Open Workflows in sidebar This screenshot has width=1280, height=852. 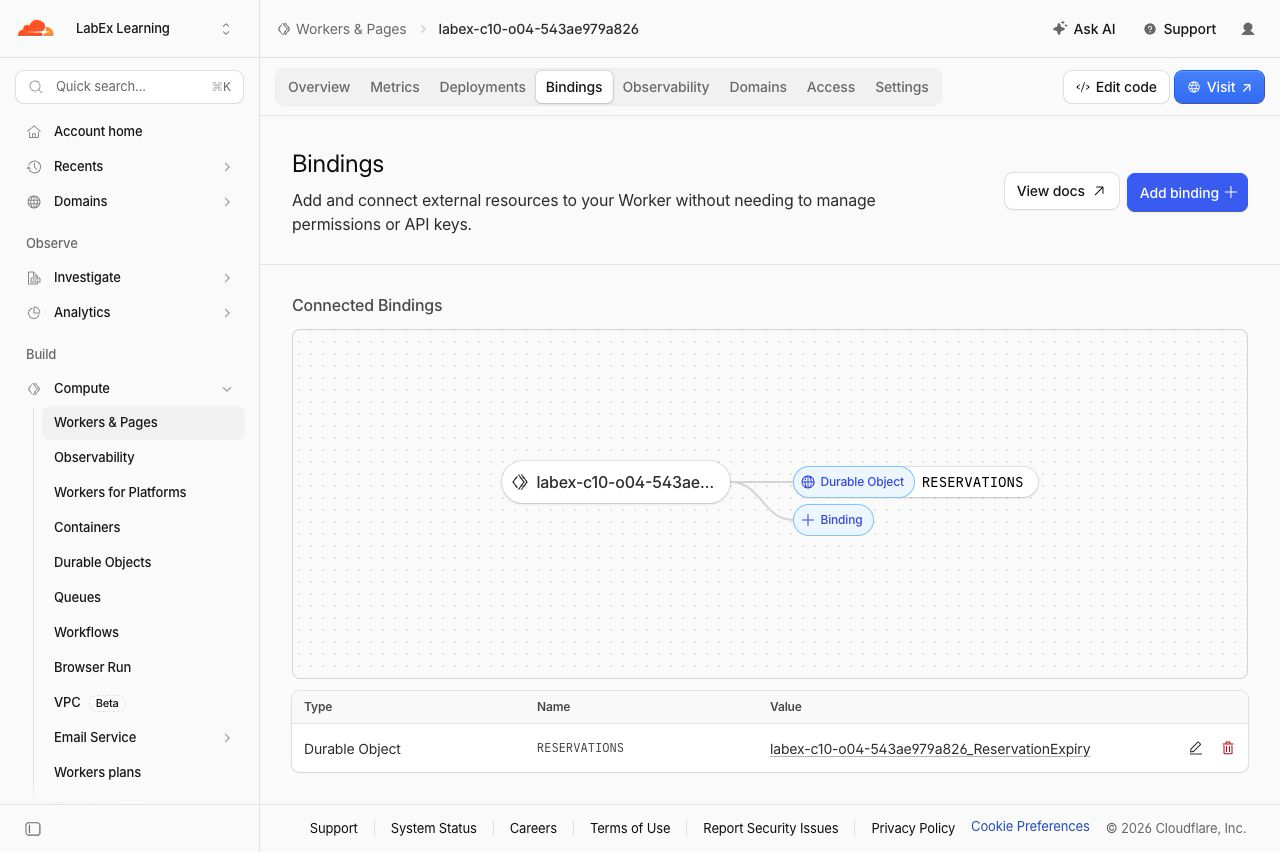(x=143, y=632)
